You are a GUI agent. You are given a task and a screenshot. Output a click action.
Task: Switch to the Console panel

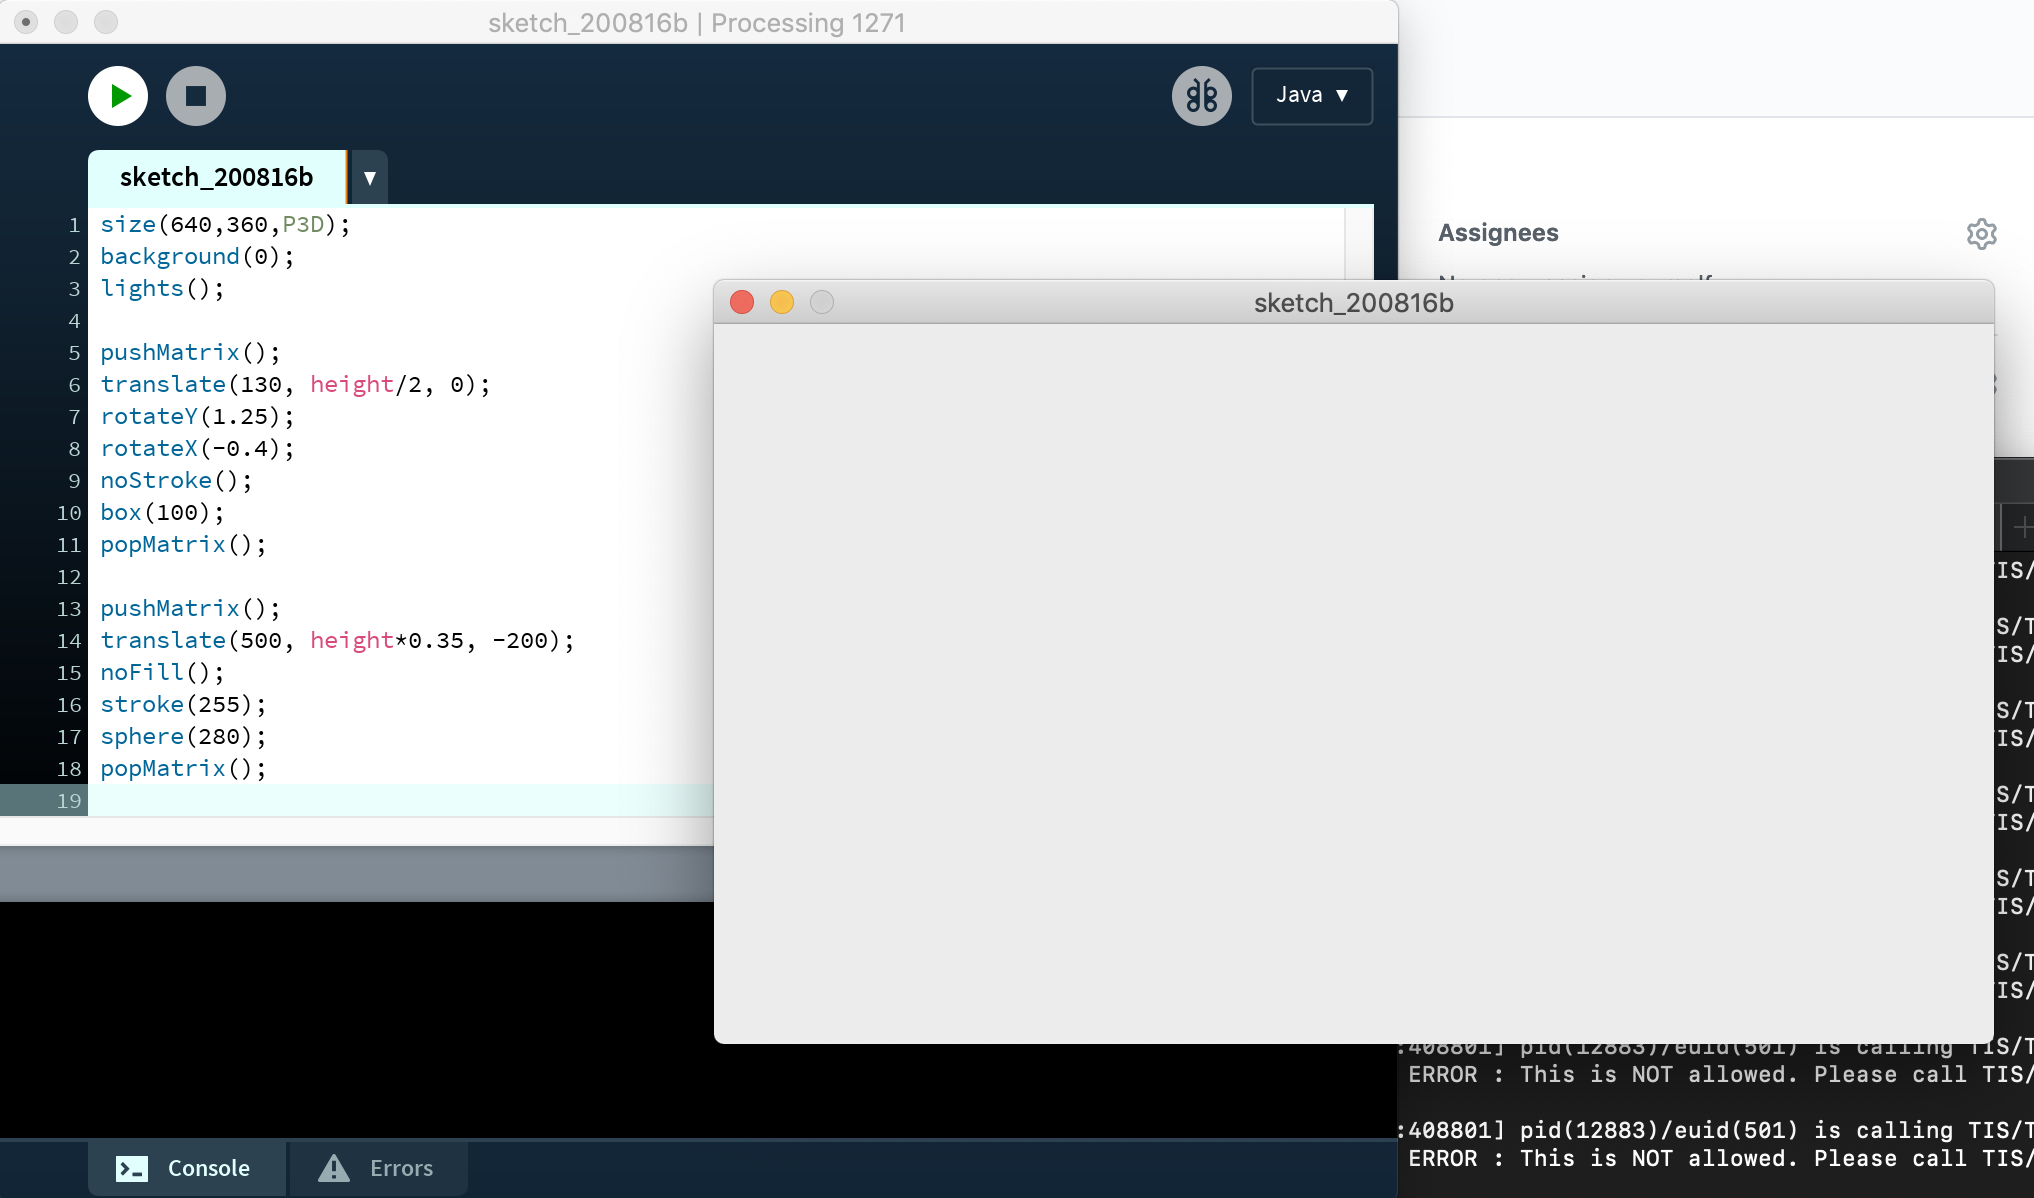(186, 1168)
